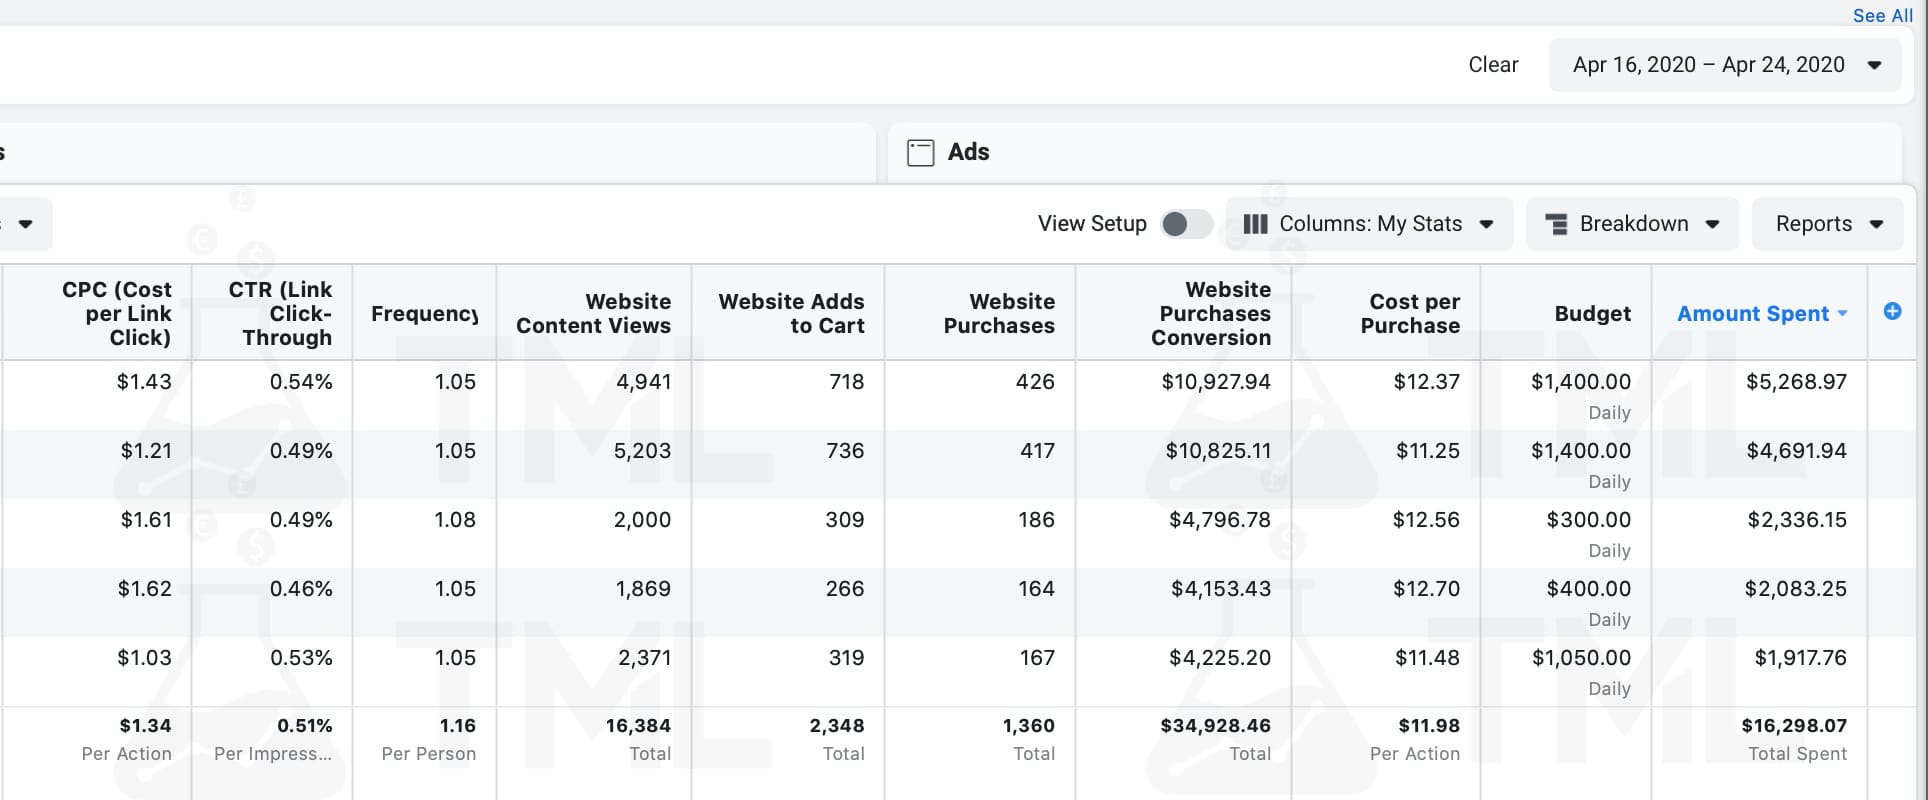The height and width of the screenshot is (800, 1928).
Task: Click the Frequency column header
Action: [x=424, y=314]
